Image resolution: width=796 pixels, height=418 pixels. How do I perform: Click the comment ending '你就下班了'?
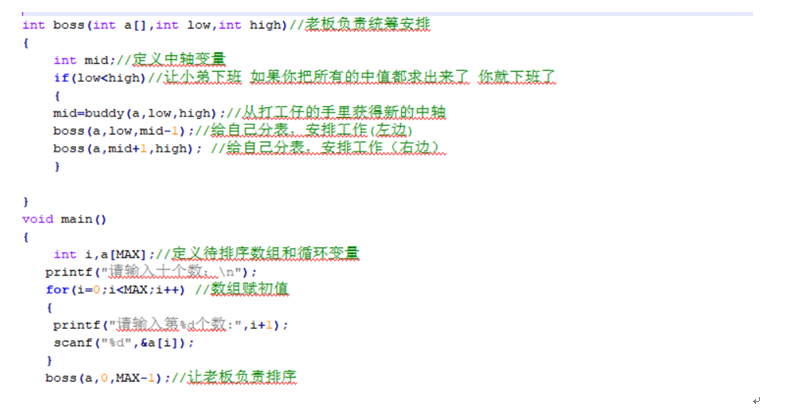tap(517, 77)
